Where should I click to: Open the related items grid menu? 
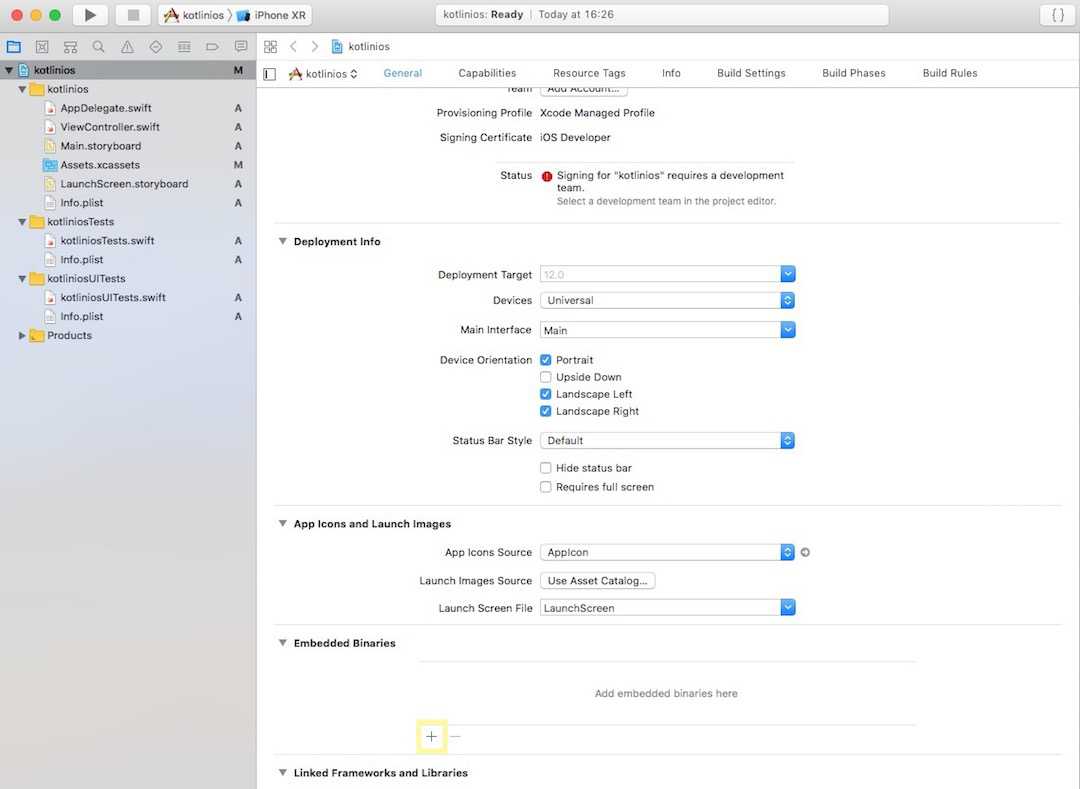coord(271,47)
